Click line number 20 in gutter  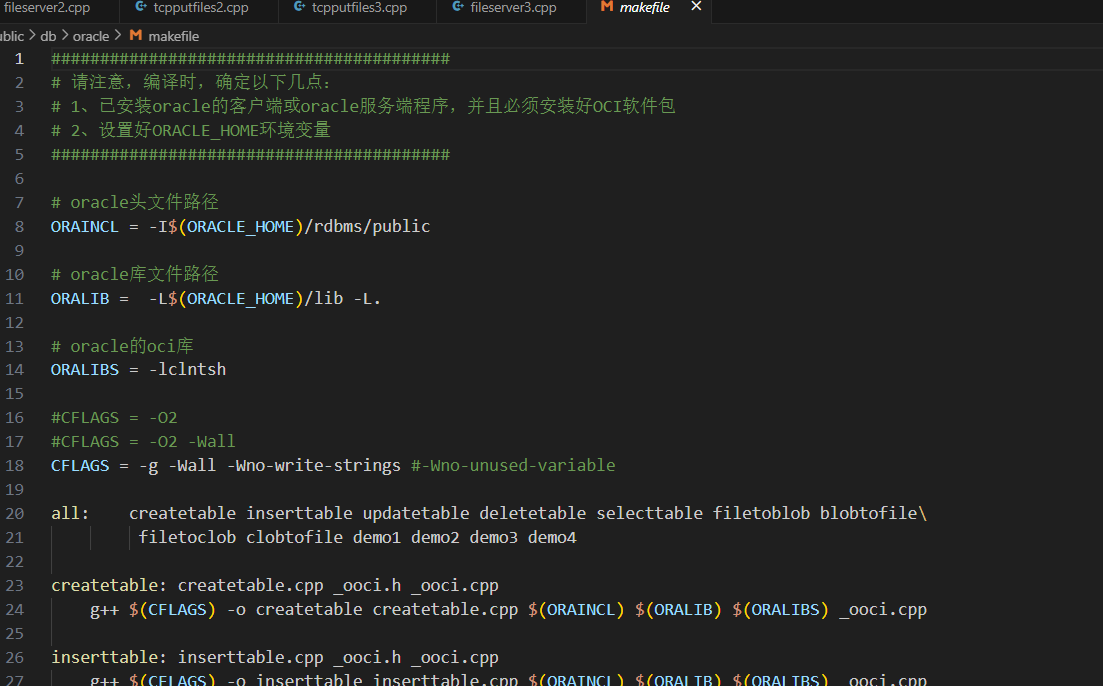click(15, 514)
